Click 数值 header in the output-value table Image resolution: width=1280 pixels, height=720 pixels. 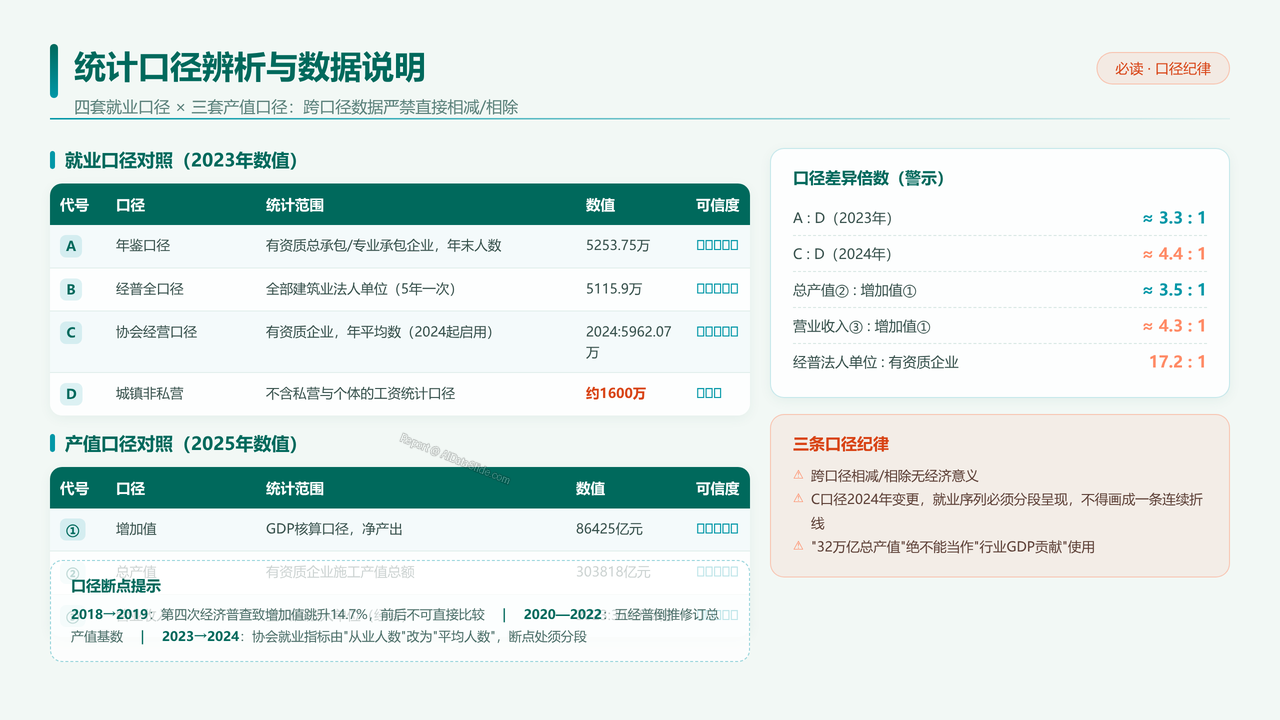pos(590,489)
